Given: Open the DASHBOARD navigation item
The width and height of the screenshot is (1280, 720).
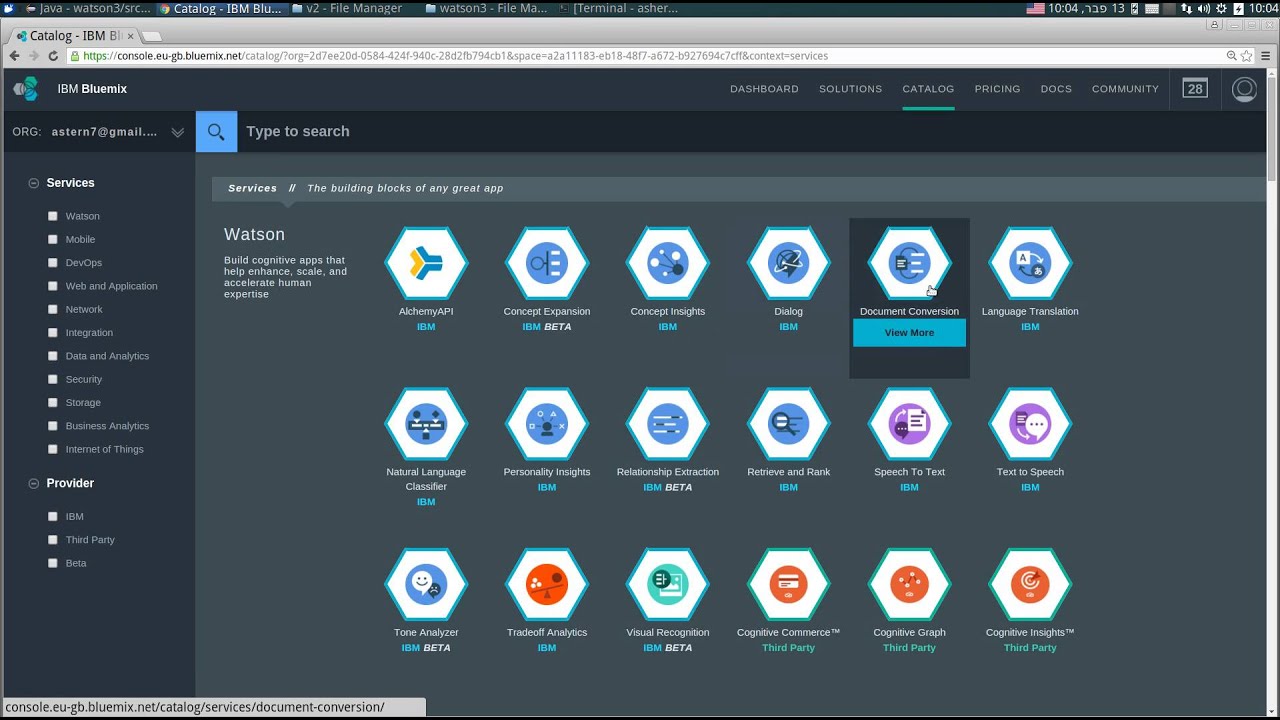Looking at the screenshot, I should point(764,89).
